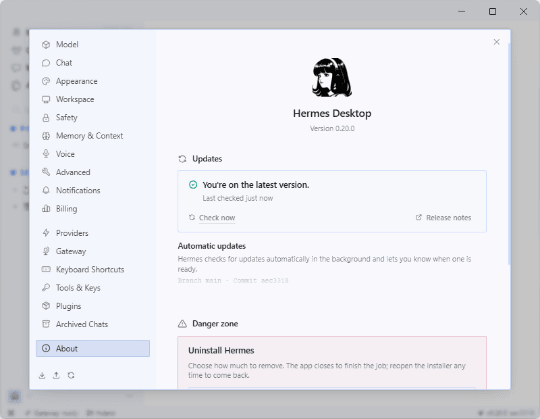Click the Plugins package icon
The width and height of the screenshot is (540, 419).
click(46, 306)
